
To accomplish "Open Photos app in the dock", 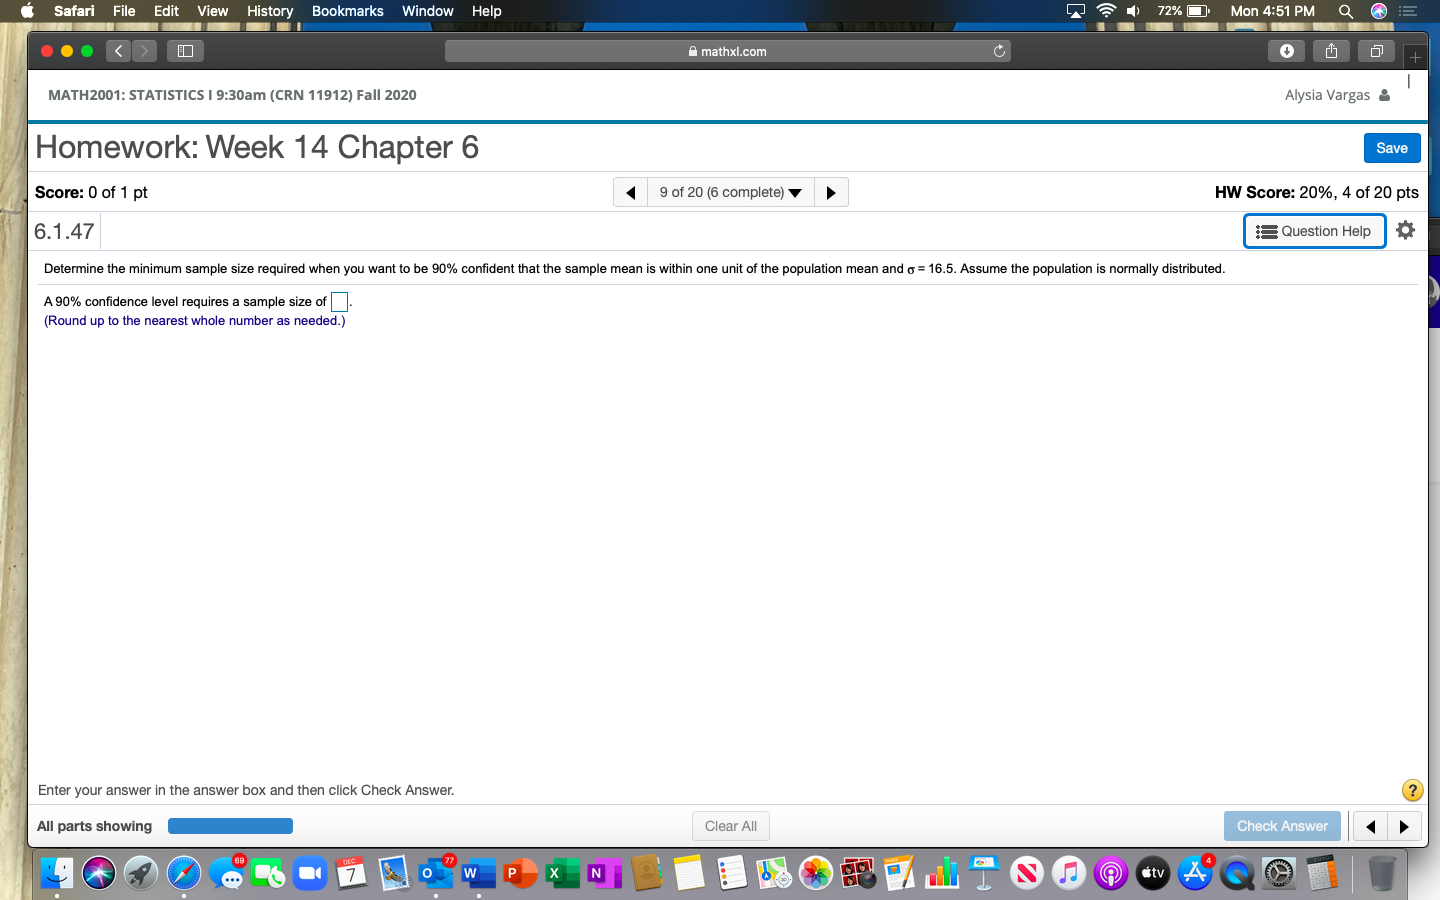I will tap(816, 873).
